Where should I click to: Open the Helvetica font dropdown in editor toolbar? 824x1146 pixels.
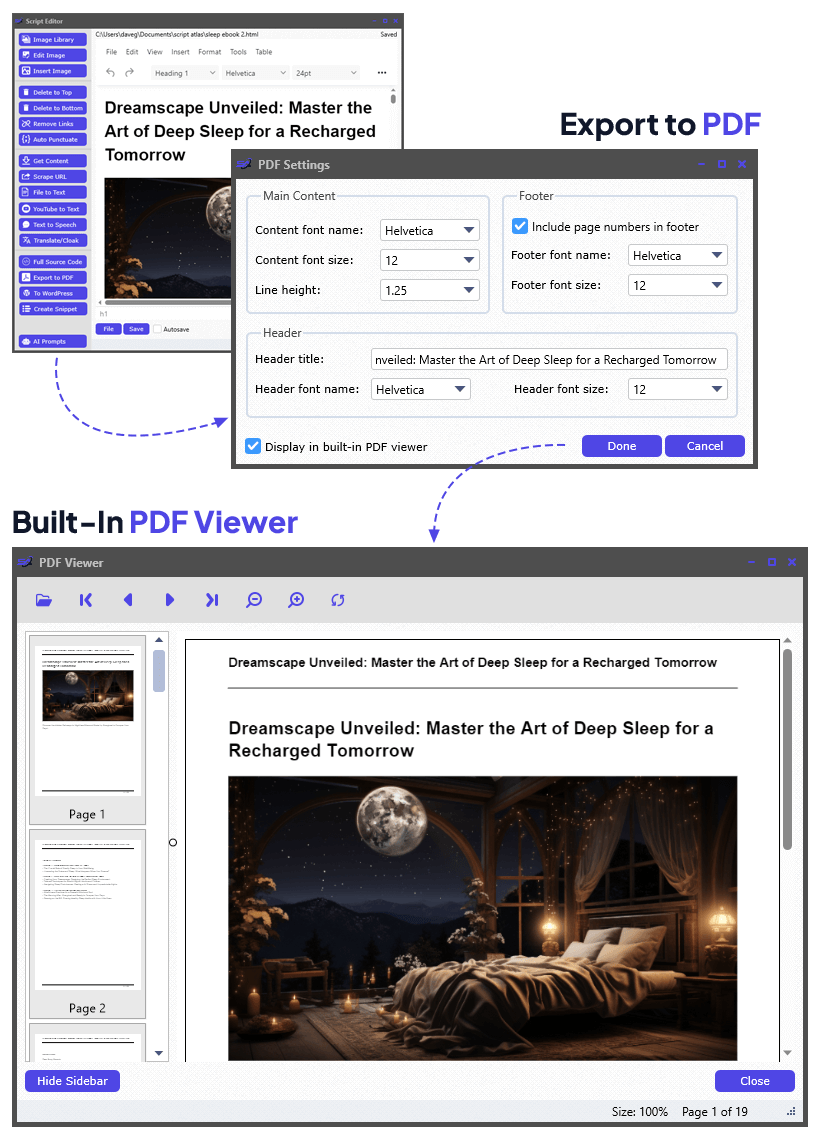[255, 73]
